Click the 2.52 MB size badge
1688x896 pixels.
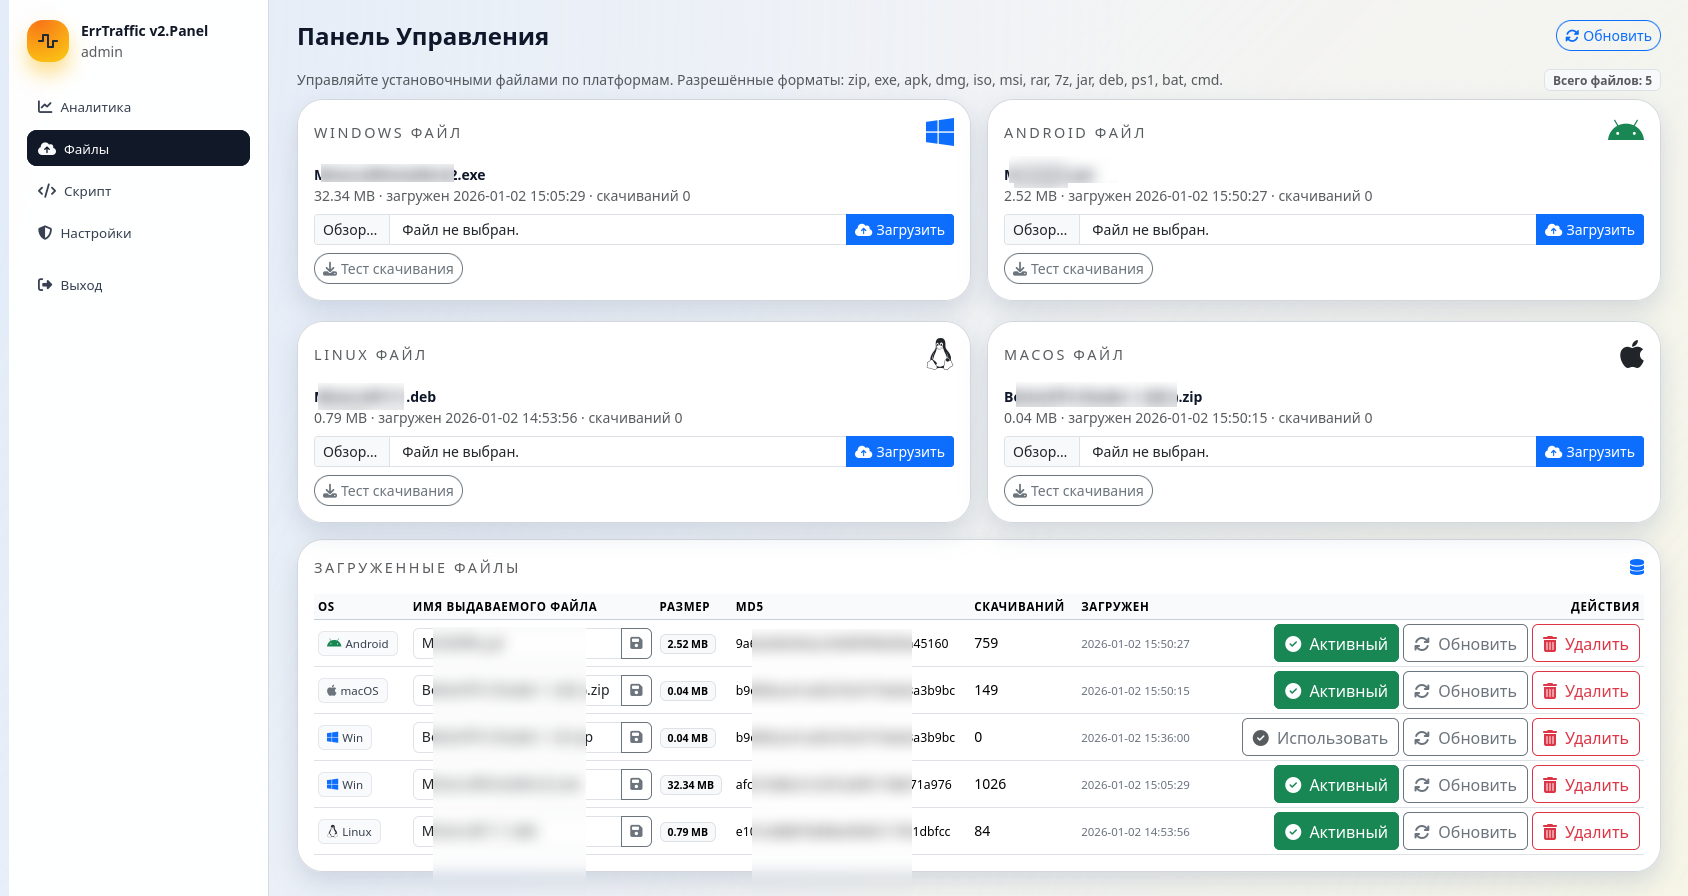pyautogui.click(x=687, y=644)
